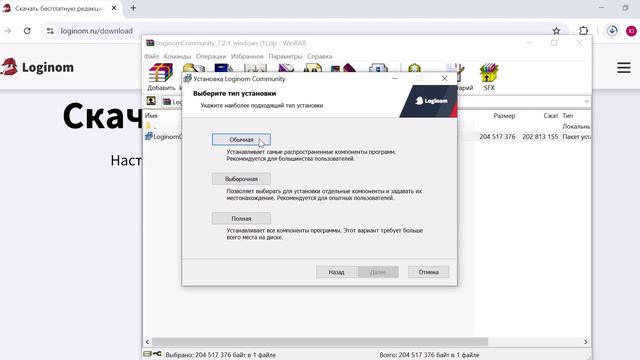Close the Loginom Community installer dialog
Image resolution: width=640 pixels, height=360 pixels.
click(x=444, y=78)
